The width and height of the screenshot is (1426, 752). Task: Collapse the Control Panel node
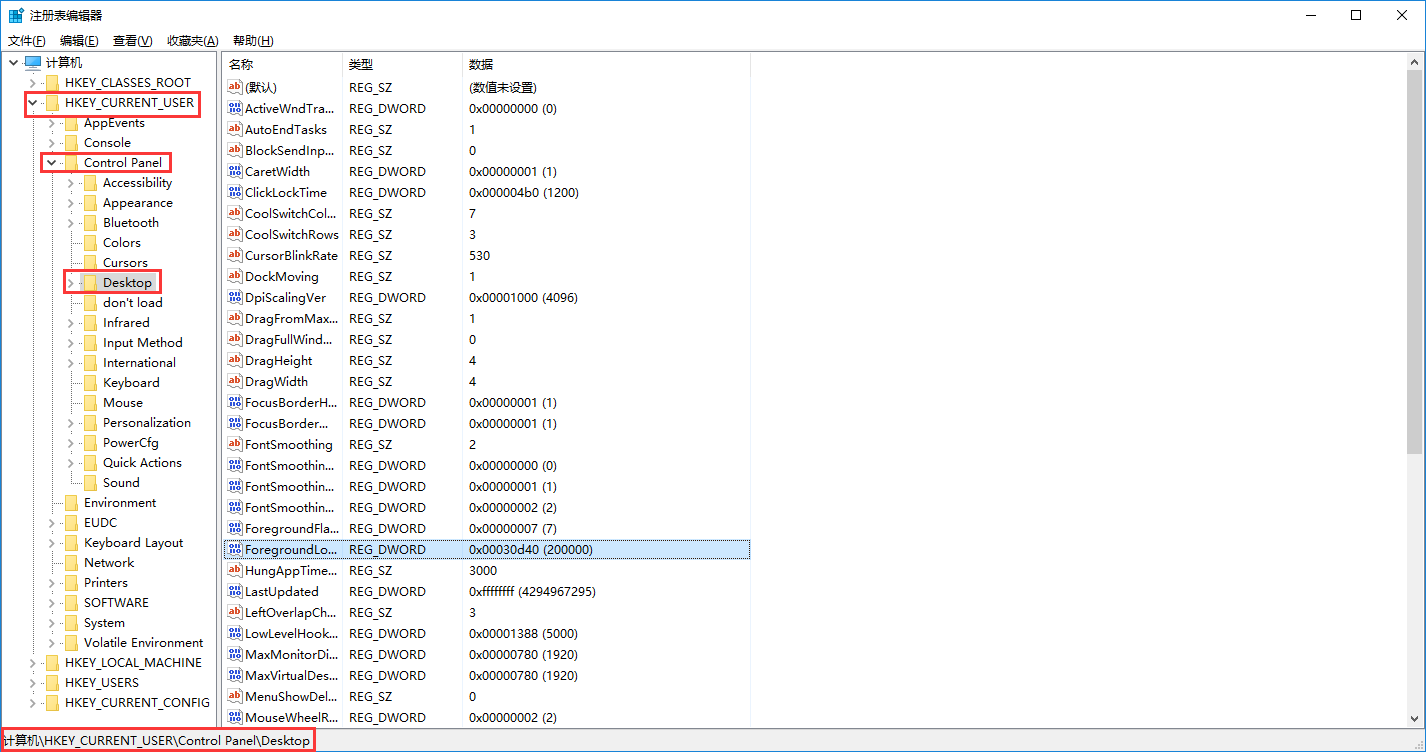pyautogui.click(x=50, y=162)
